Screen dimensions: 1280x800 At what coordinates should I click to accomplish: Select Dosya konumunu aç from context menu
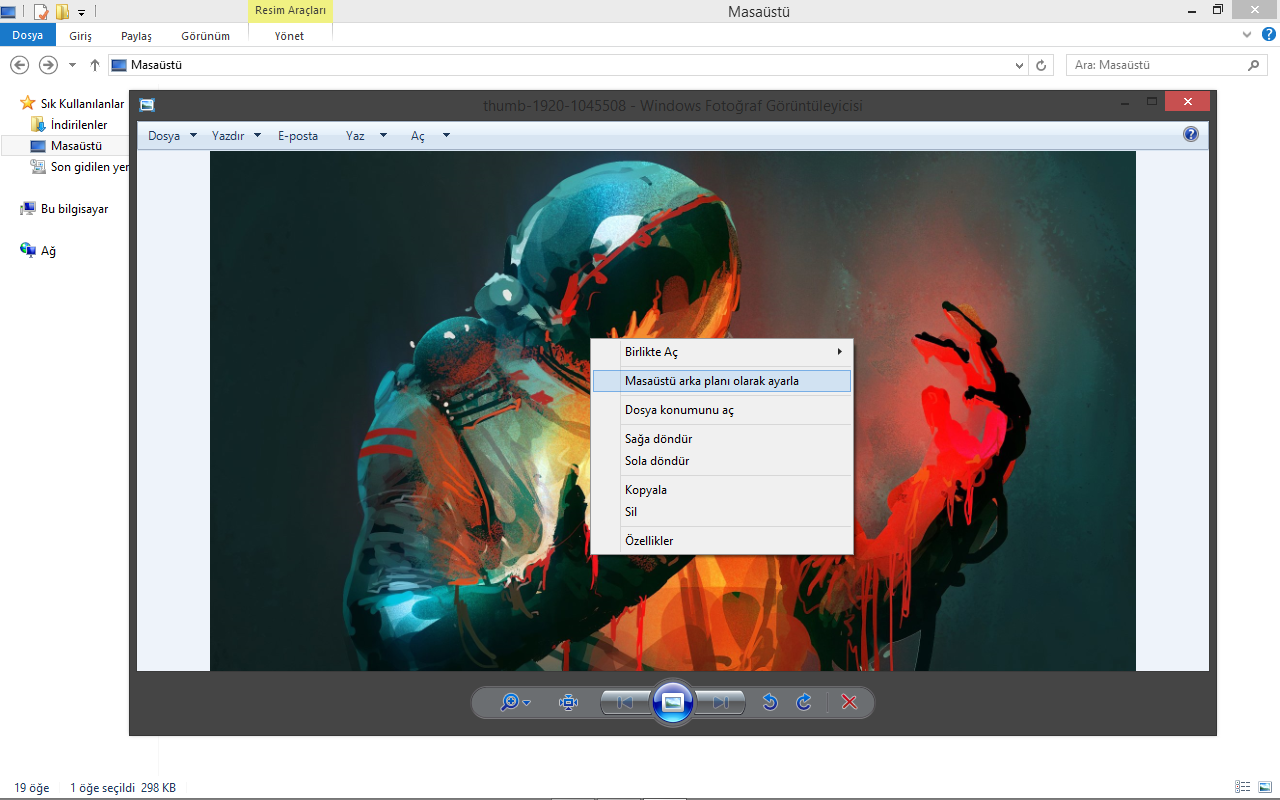(721, 410)
